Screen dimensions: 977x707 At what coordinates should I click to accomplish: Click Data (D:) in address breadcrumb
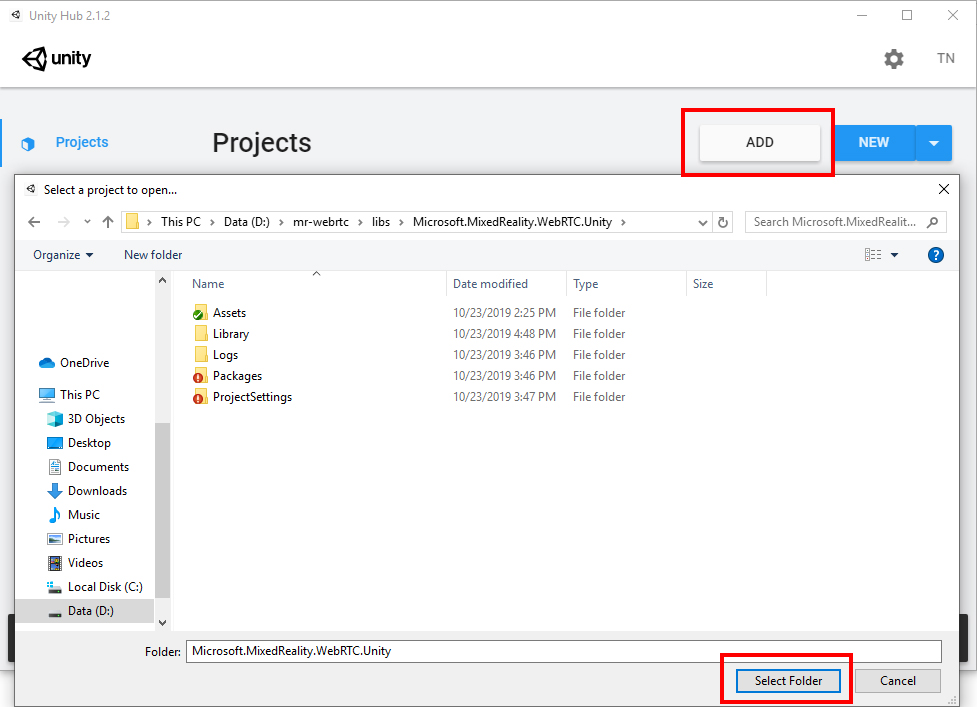click(x=247, y=222)
